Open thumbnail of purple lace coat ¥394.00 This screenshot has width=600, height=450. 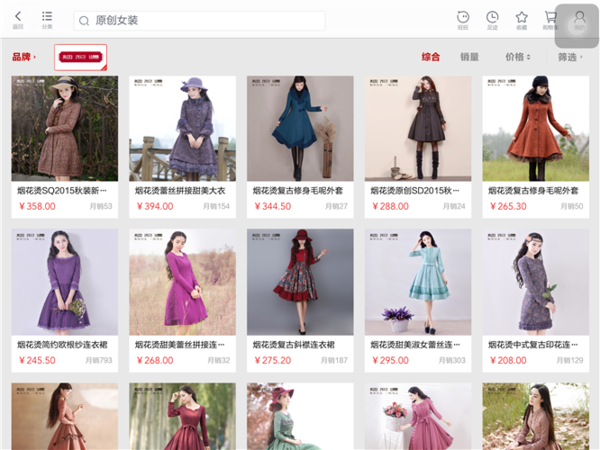coord(183,128)
